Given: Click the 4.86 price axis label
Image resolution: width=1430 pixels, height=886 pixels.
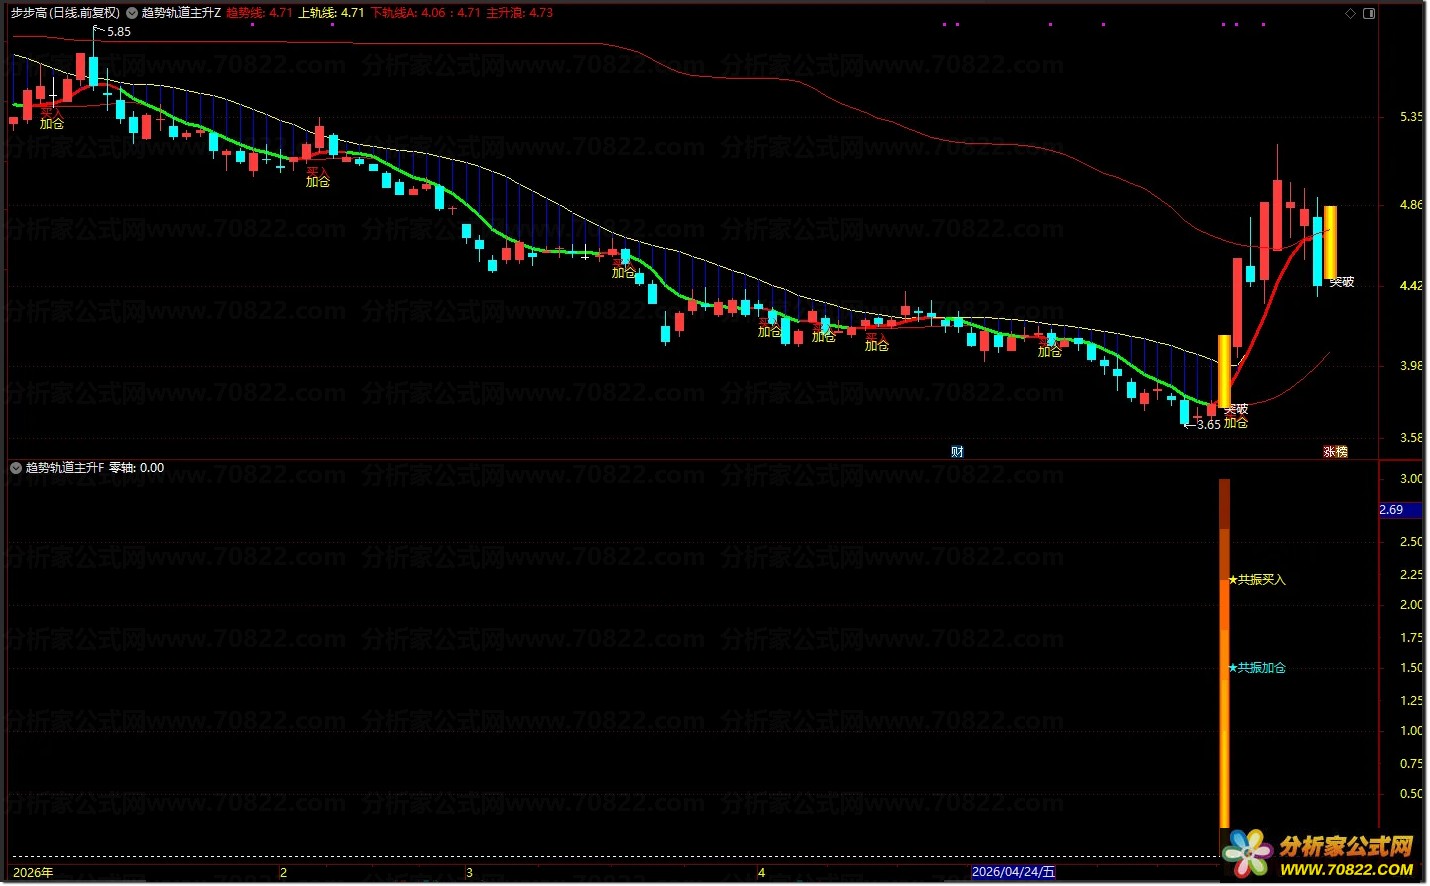Looking at the screenshot, I should tap(1411, 205).
